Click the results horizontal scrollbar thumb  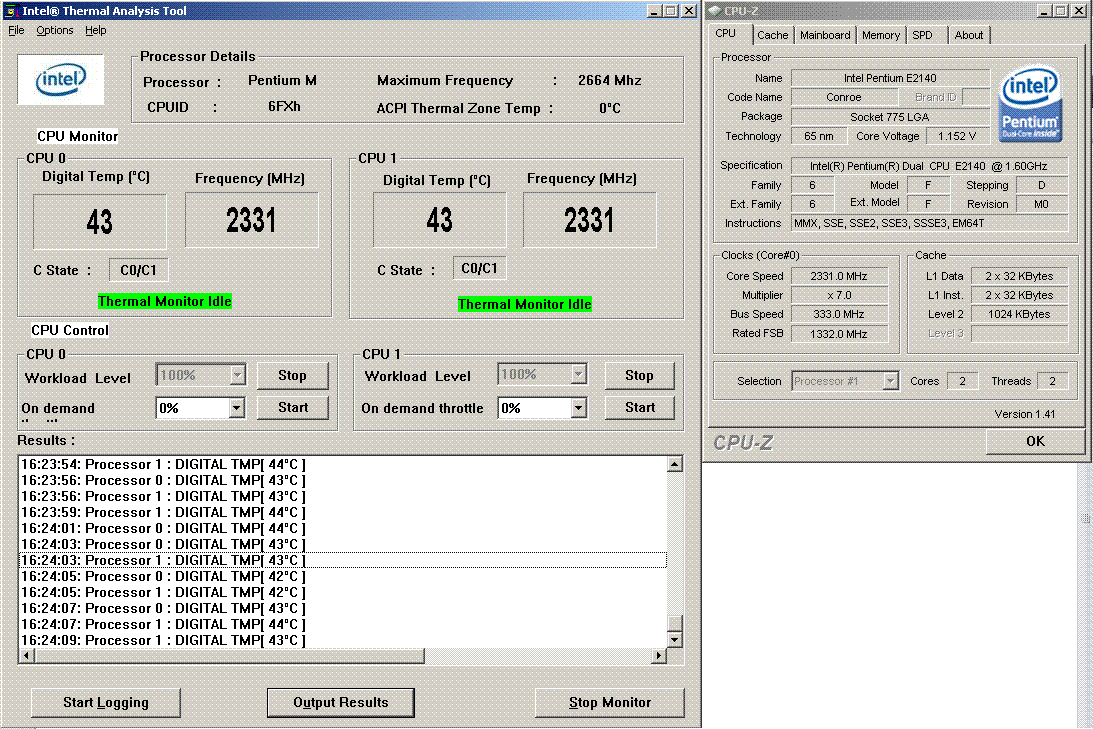point(229,655)
